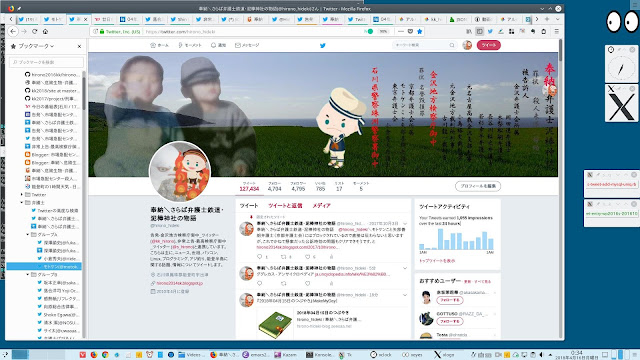Click the address bar URL field
640x360 pixels.
[x=253, y=31]
